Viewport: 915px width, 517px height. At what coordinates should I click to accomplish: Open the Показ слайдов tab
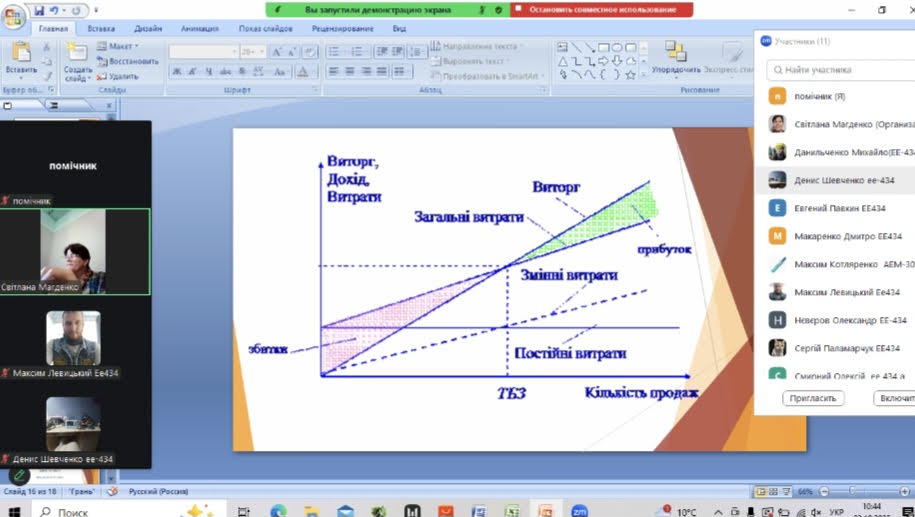click(265, 29)
